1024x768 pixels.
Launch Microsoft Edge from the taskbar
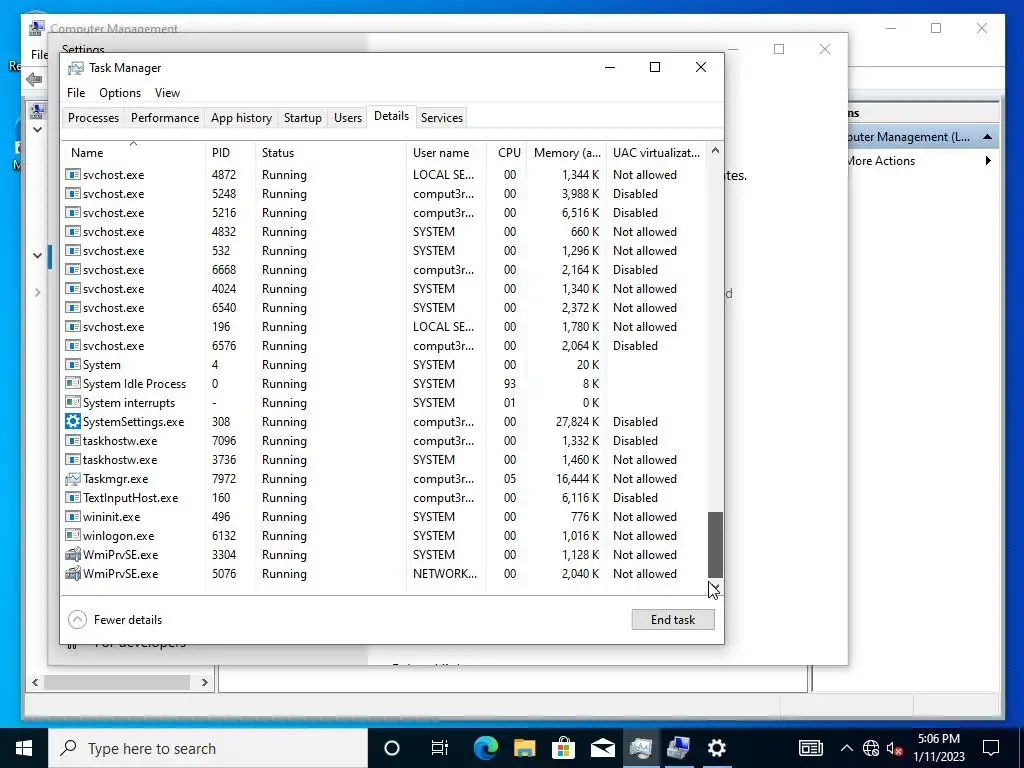tap(485, 748)
